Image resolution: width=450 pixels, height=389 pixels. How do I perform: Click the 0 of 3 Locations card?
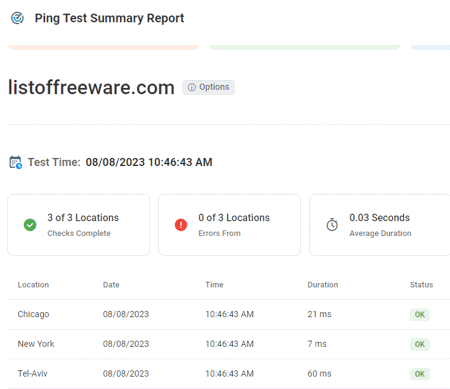[230, 225]
